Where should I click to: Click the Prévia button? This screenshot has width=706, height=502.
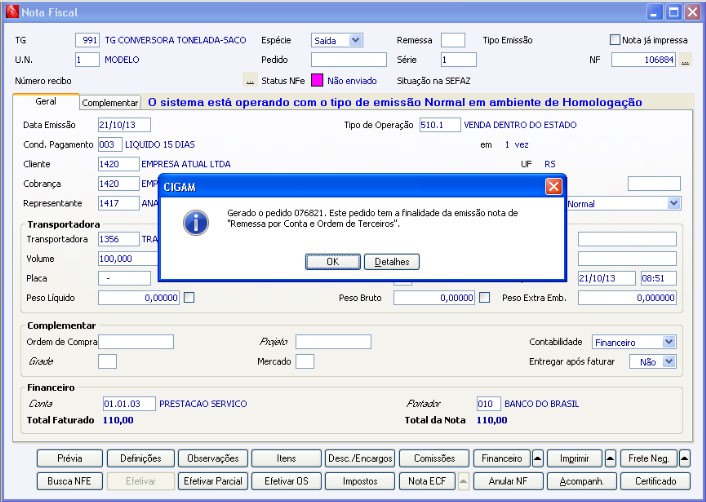pos(70,458)
